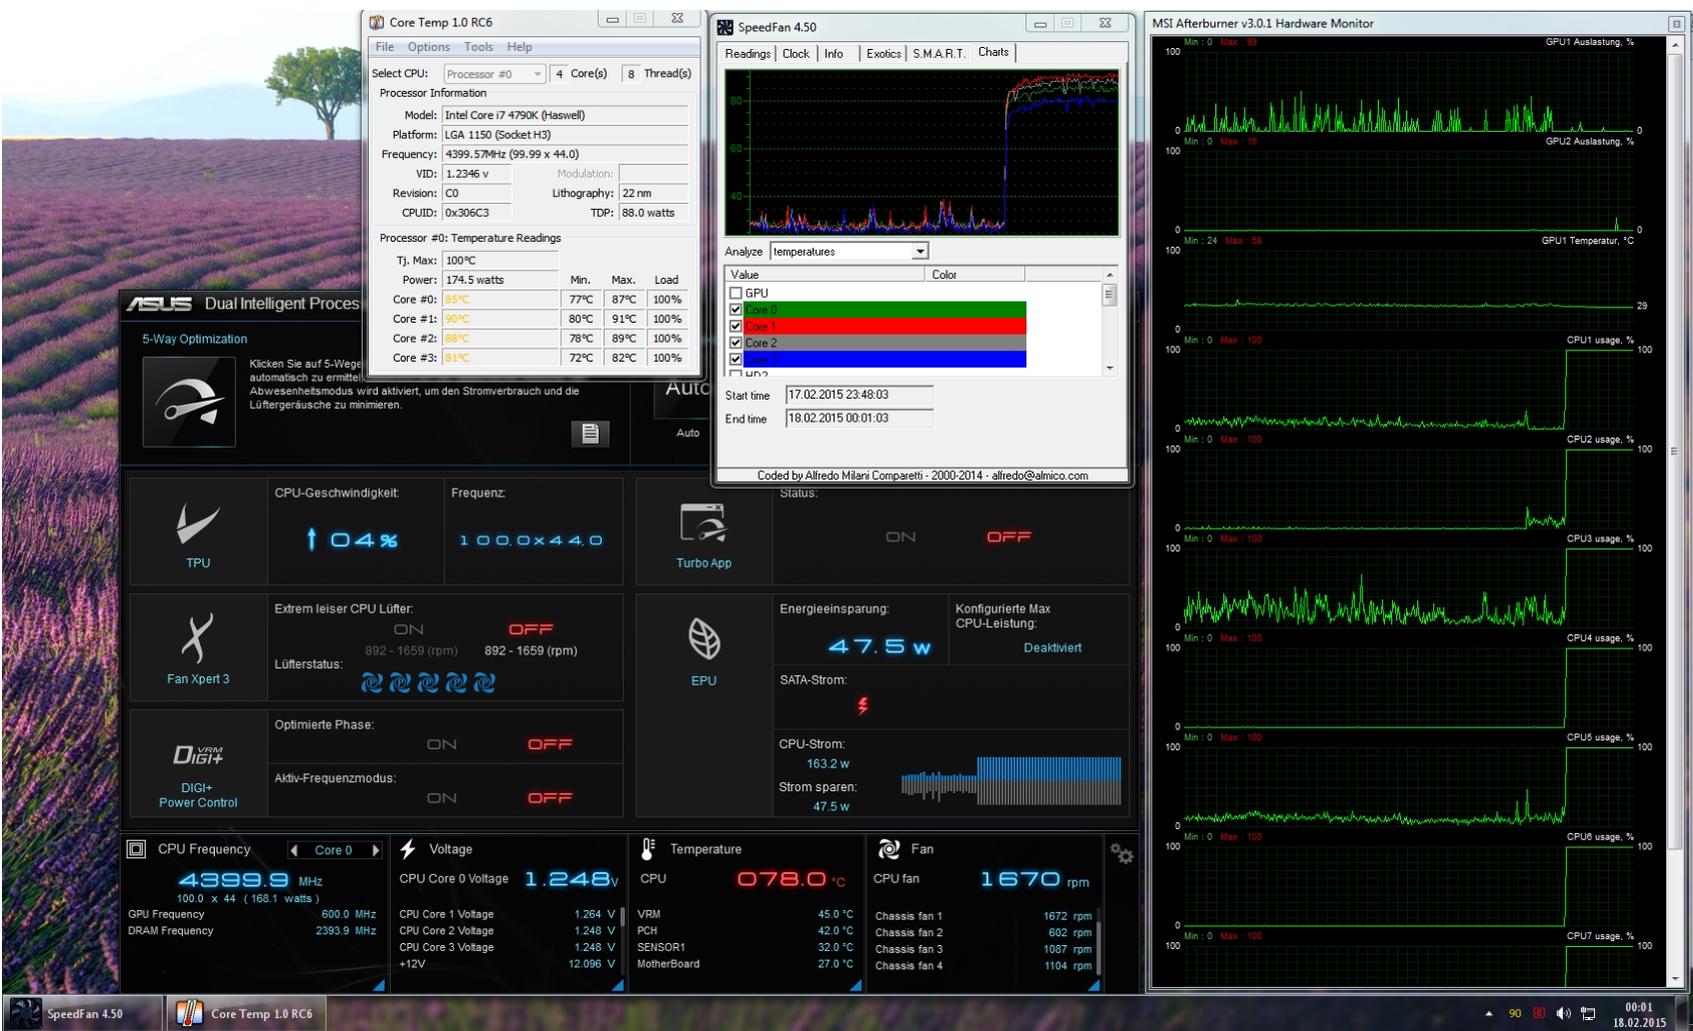1693x1031 pixels.
Task: Switch to the Exotics tab in SpeedFan
Action: (x=883, y=54)
